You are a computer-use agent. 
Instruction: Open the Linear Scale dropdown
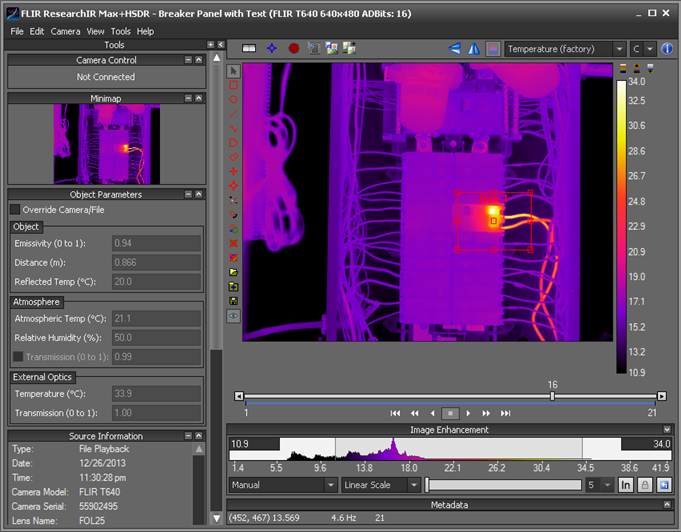(x=381, y=485)
